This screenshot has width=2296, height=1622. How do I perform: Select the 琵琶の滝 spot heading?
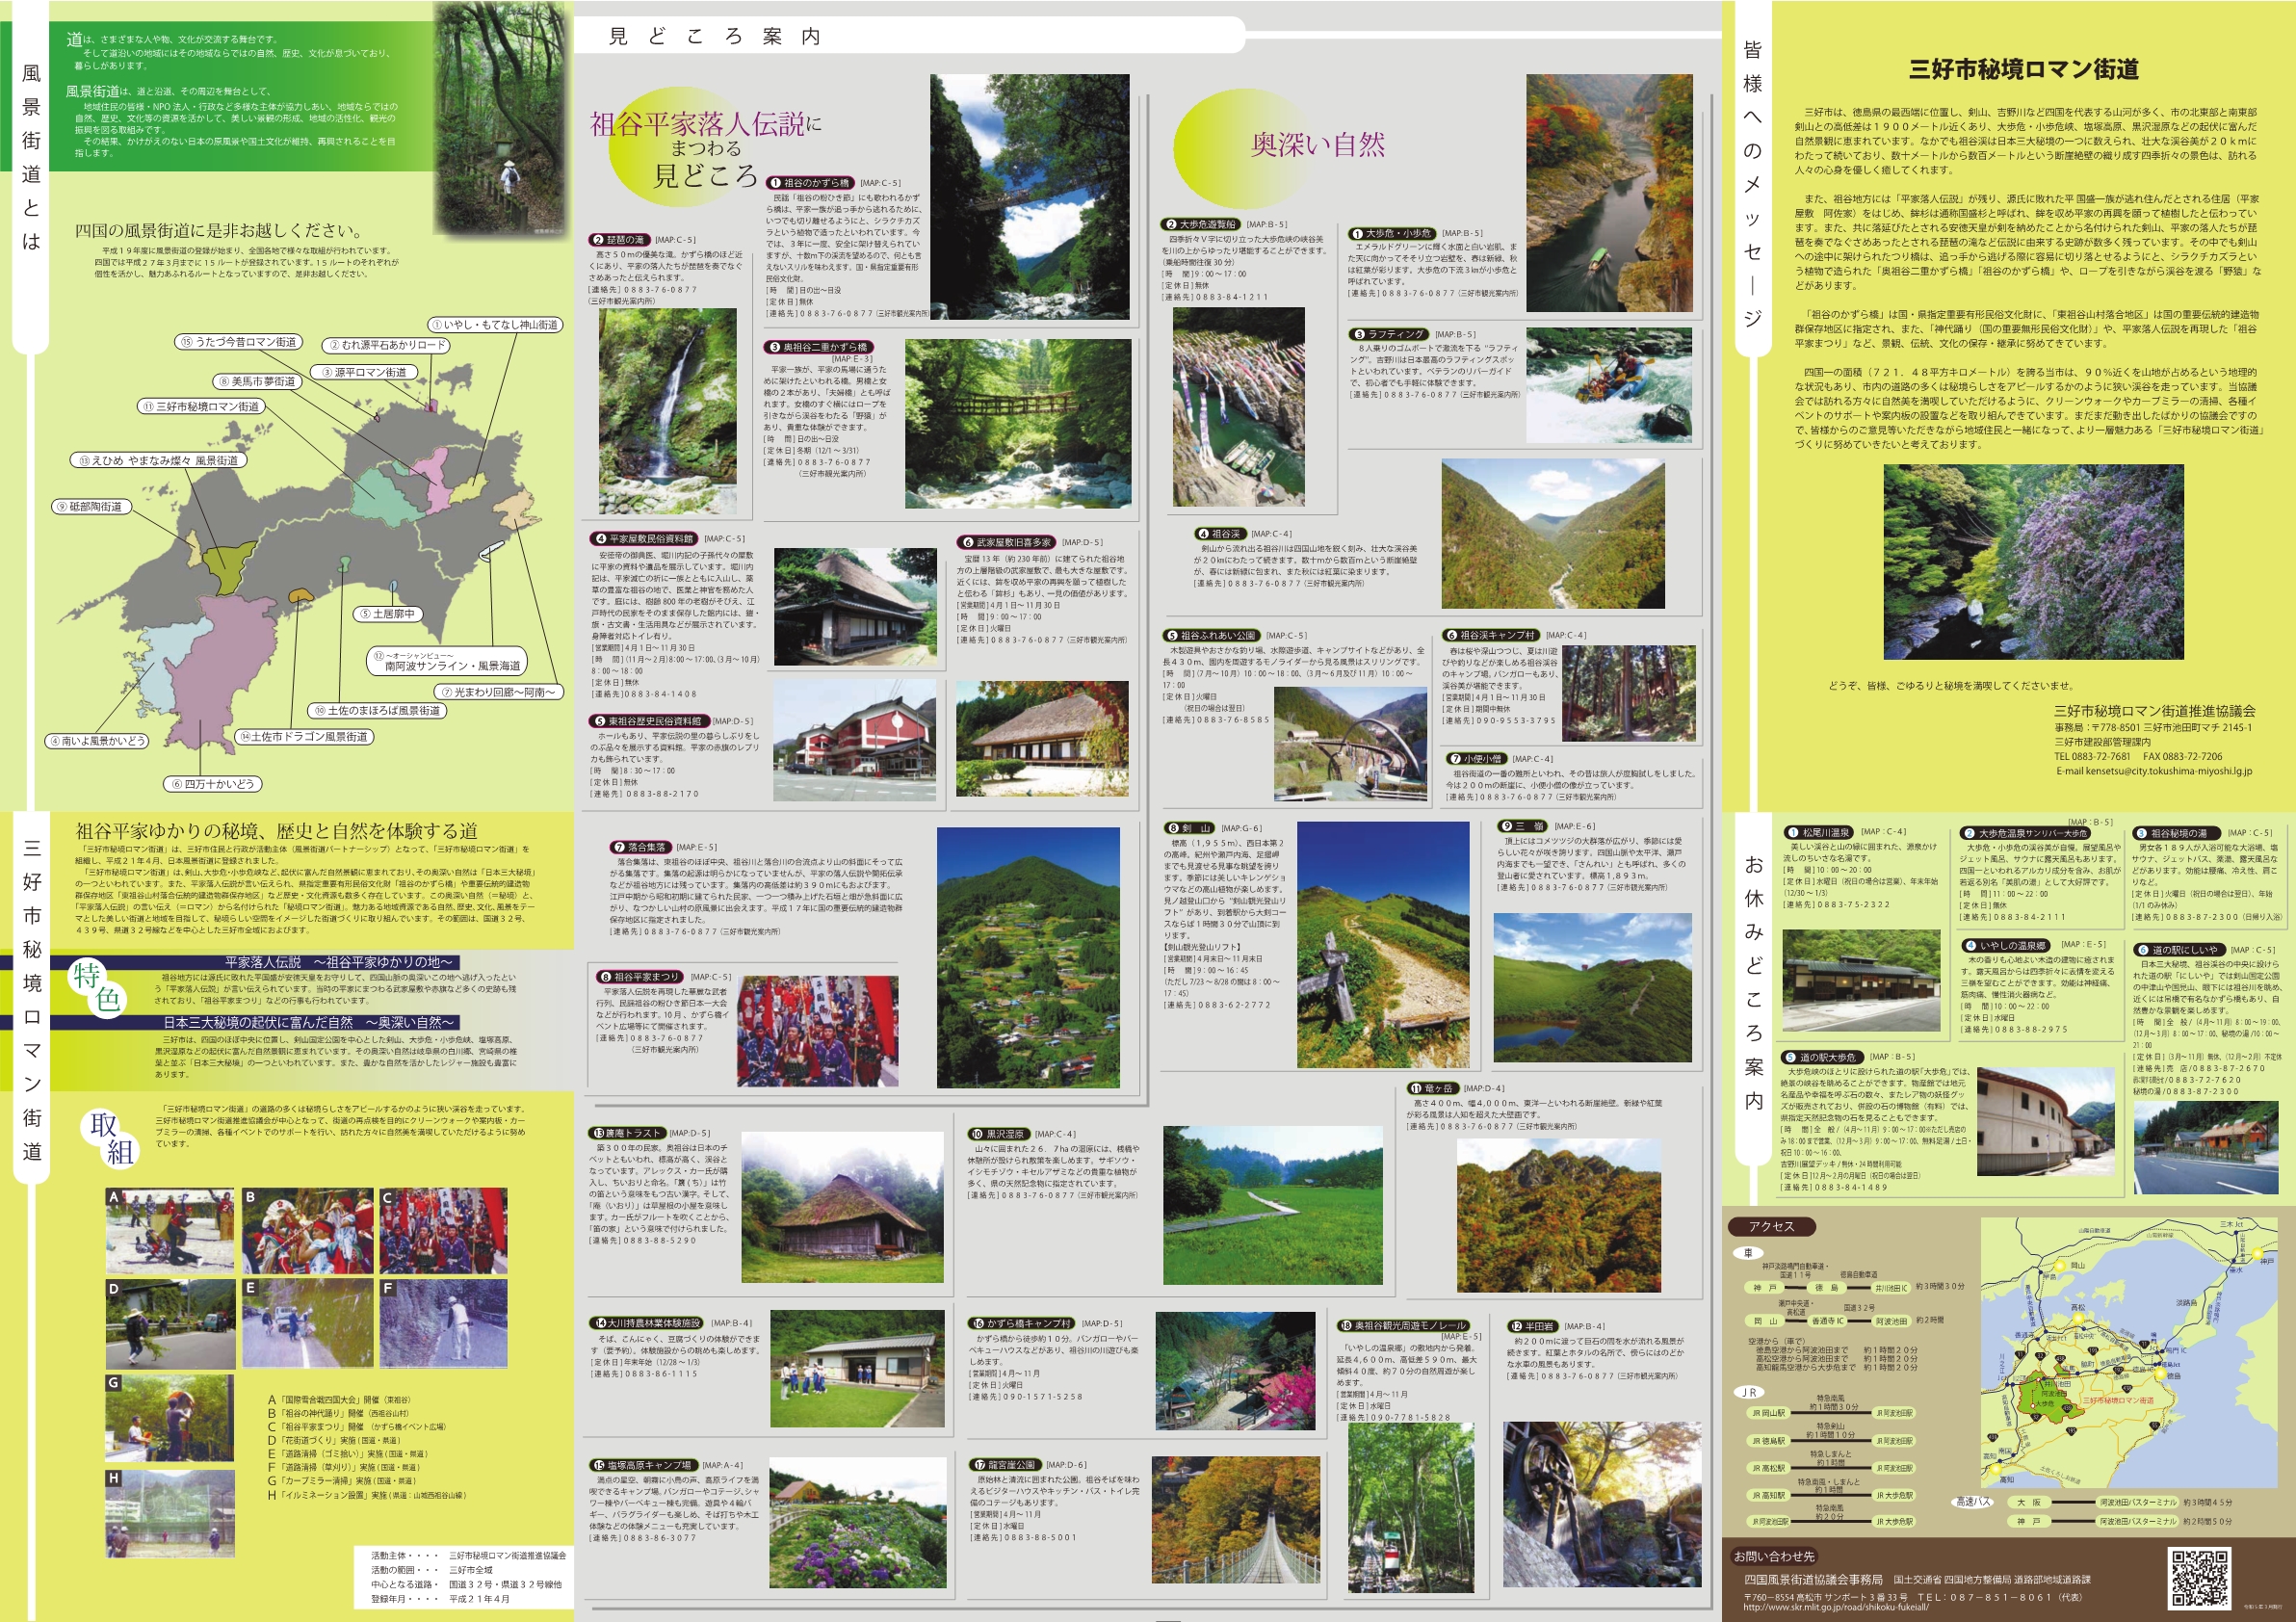coord(619,240)
